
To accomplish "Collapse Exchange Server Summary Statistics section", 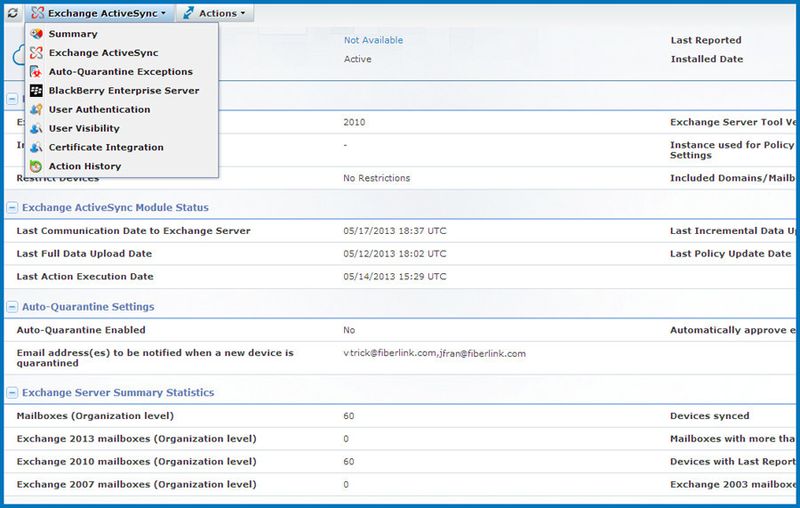I will tap(12, 392).
